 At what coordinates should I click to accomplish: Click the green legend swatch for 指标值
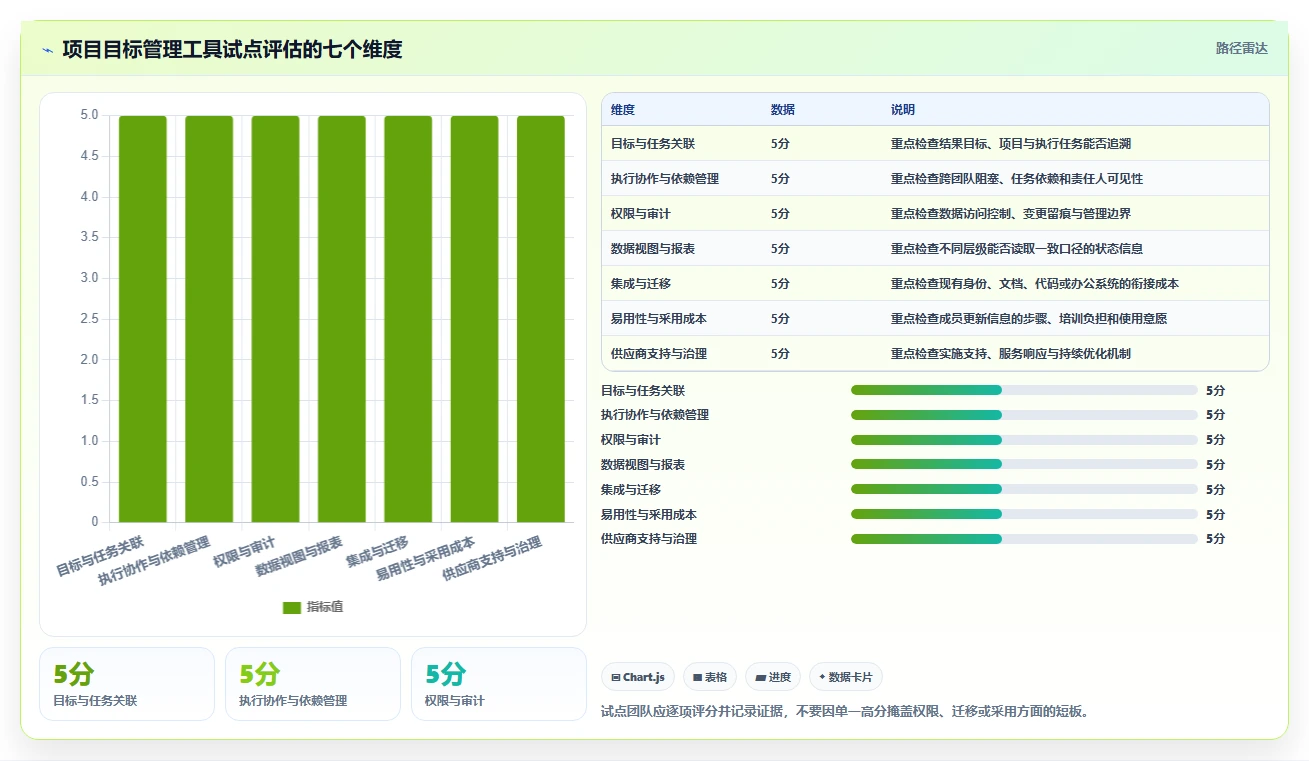[x=292, y=607]
